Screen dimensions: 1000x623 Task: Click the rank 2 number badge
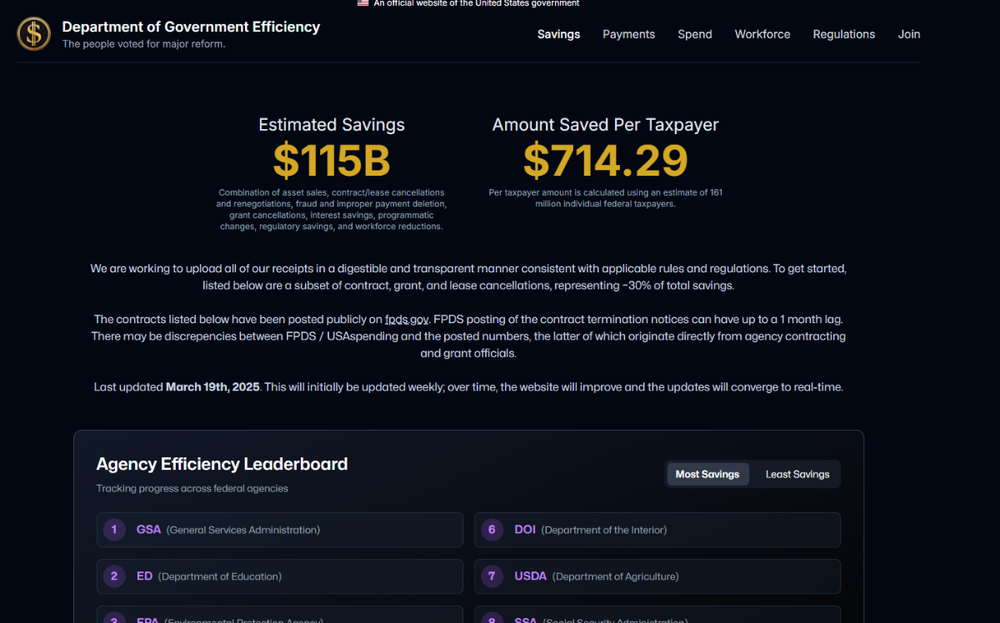coord(114,576)
